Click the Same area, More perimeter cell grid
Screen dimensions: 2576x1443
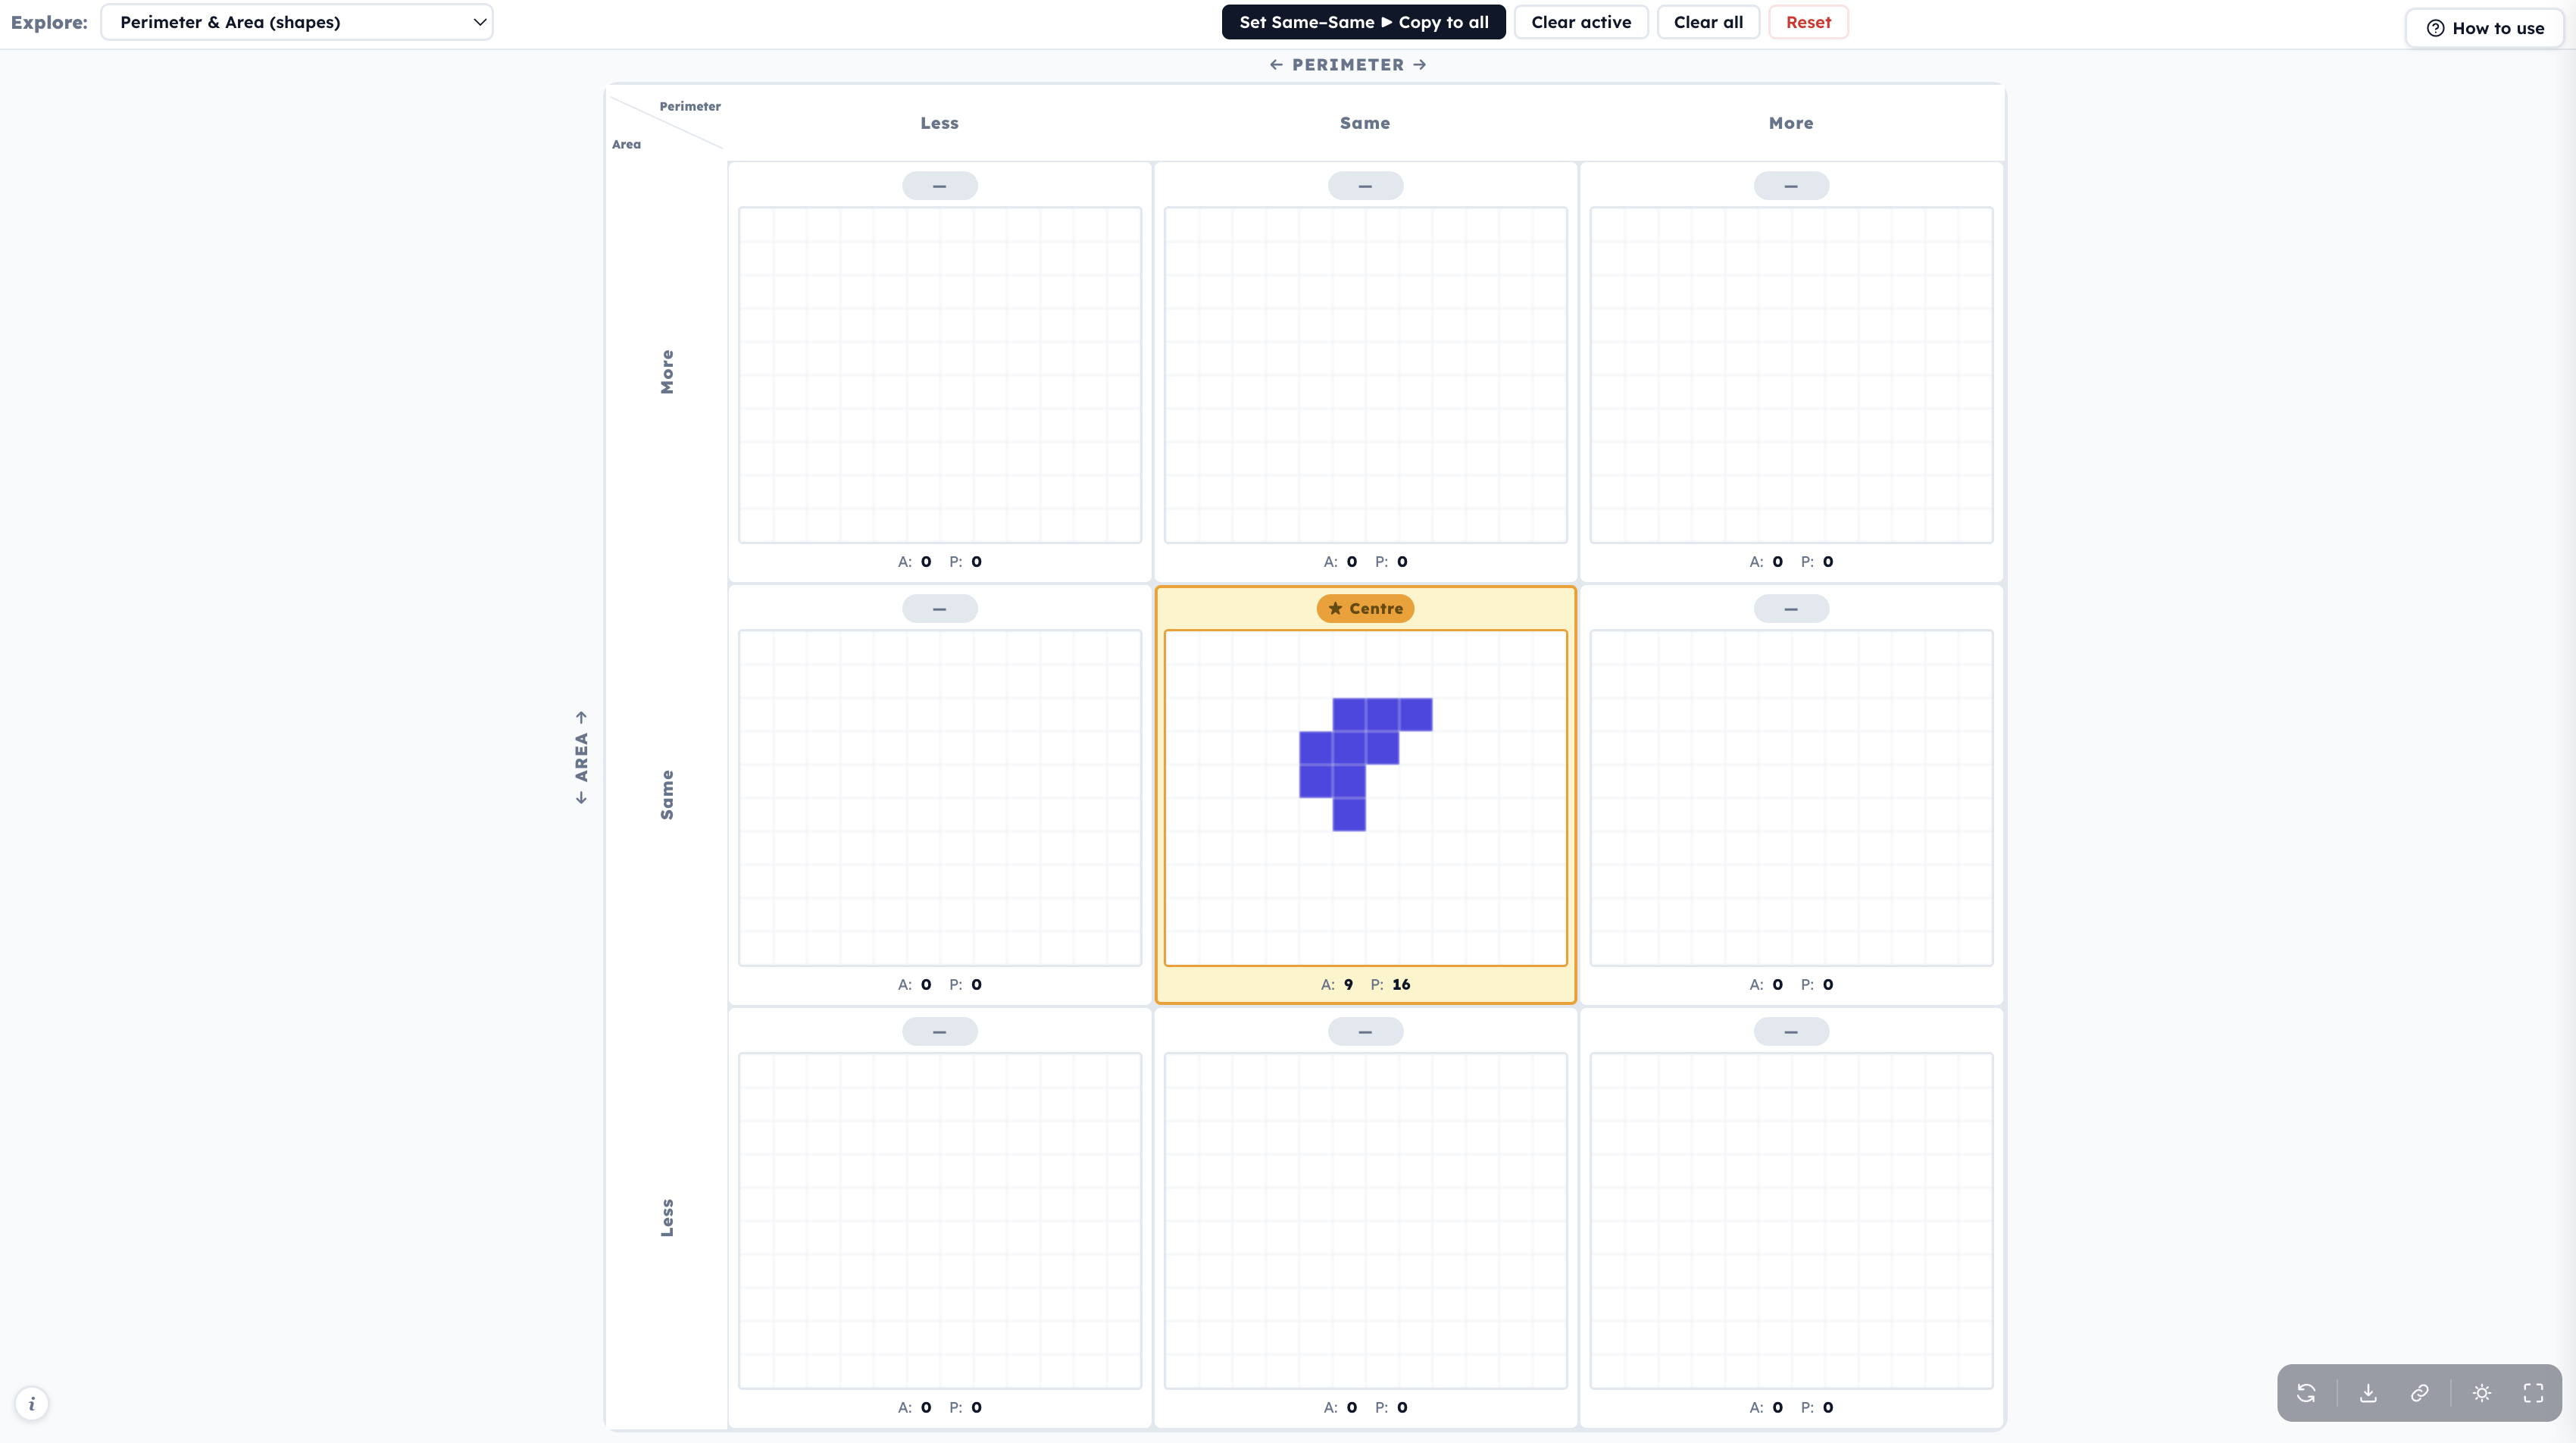point(1790,797)
